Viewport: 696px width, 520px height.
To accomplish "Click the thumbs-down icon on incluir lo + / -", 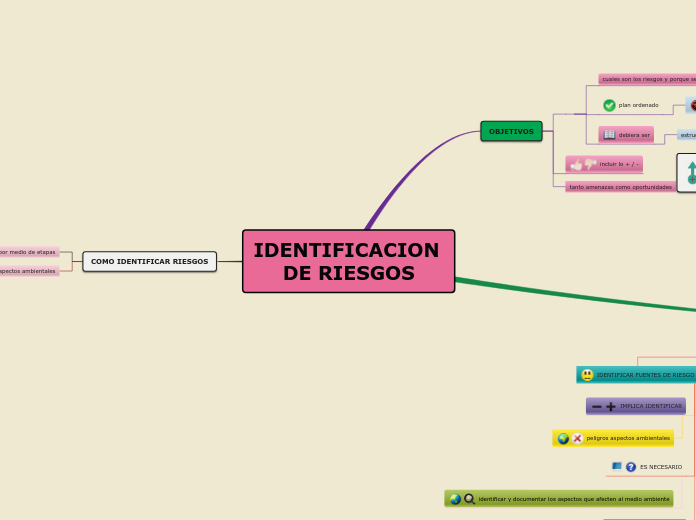I will coord(590,164).
